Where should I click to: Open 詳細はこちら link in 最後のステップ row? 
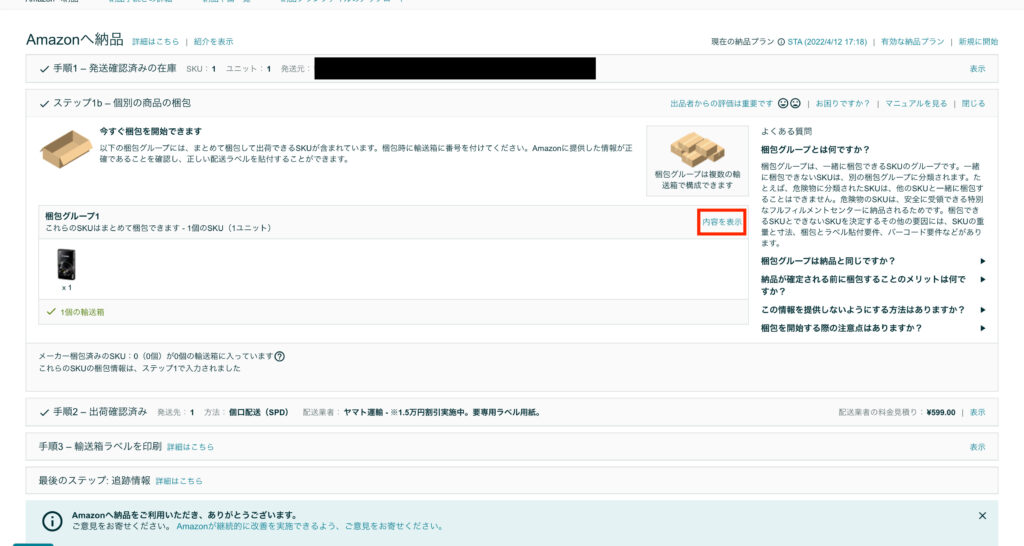pyautogui.click(x=179, y=481)
